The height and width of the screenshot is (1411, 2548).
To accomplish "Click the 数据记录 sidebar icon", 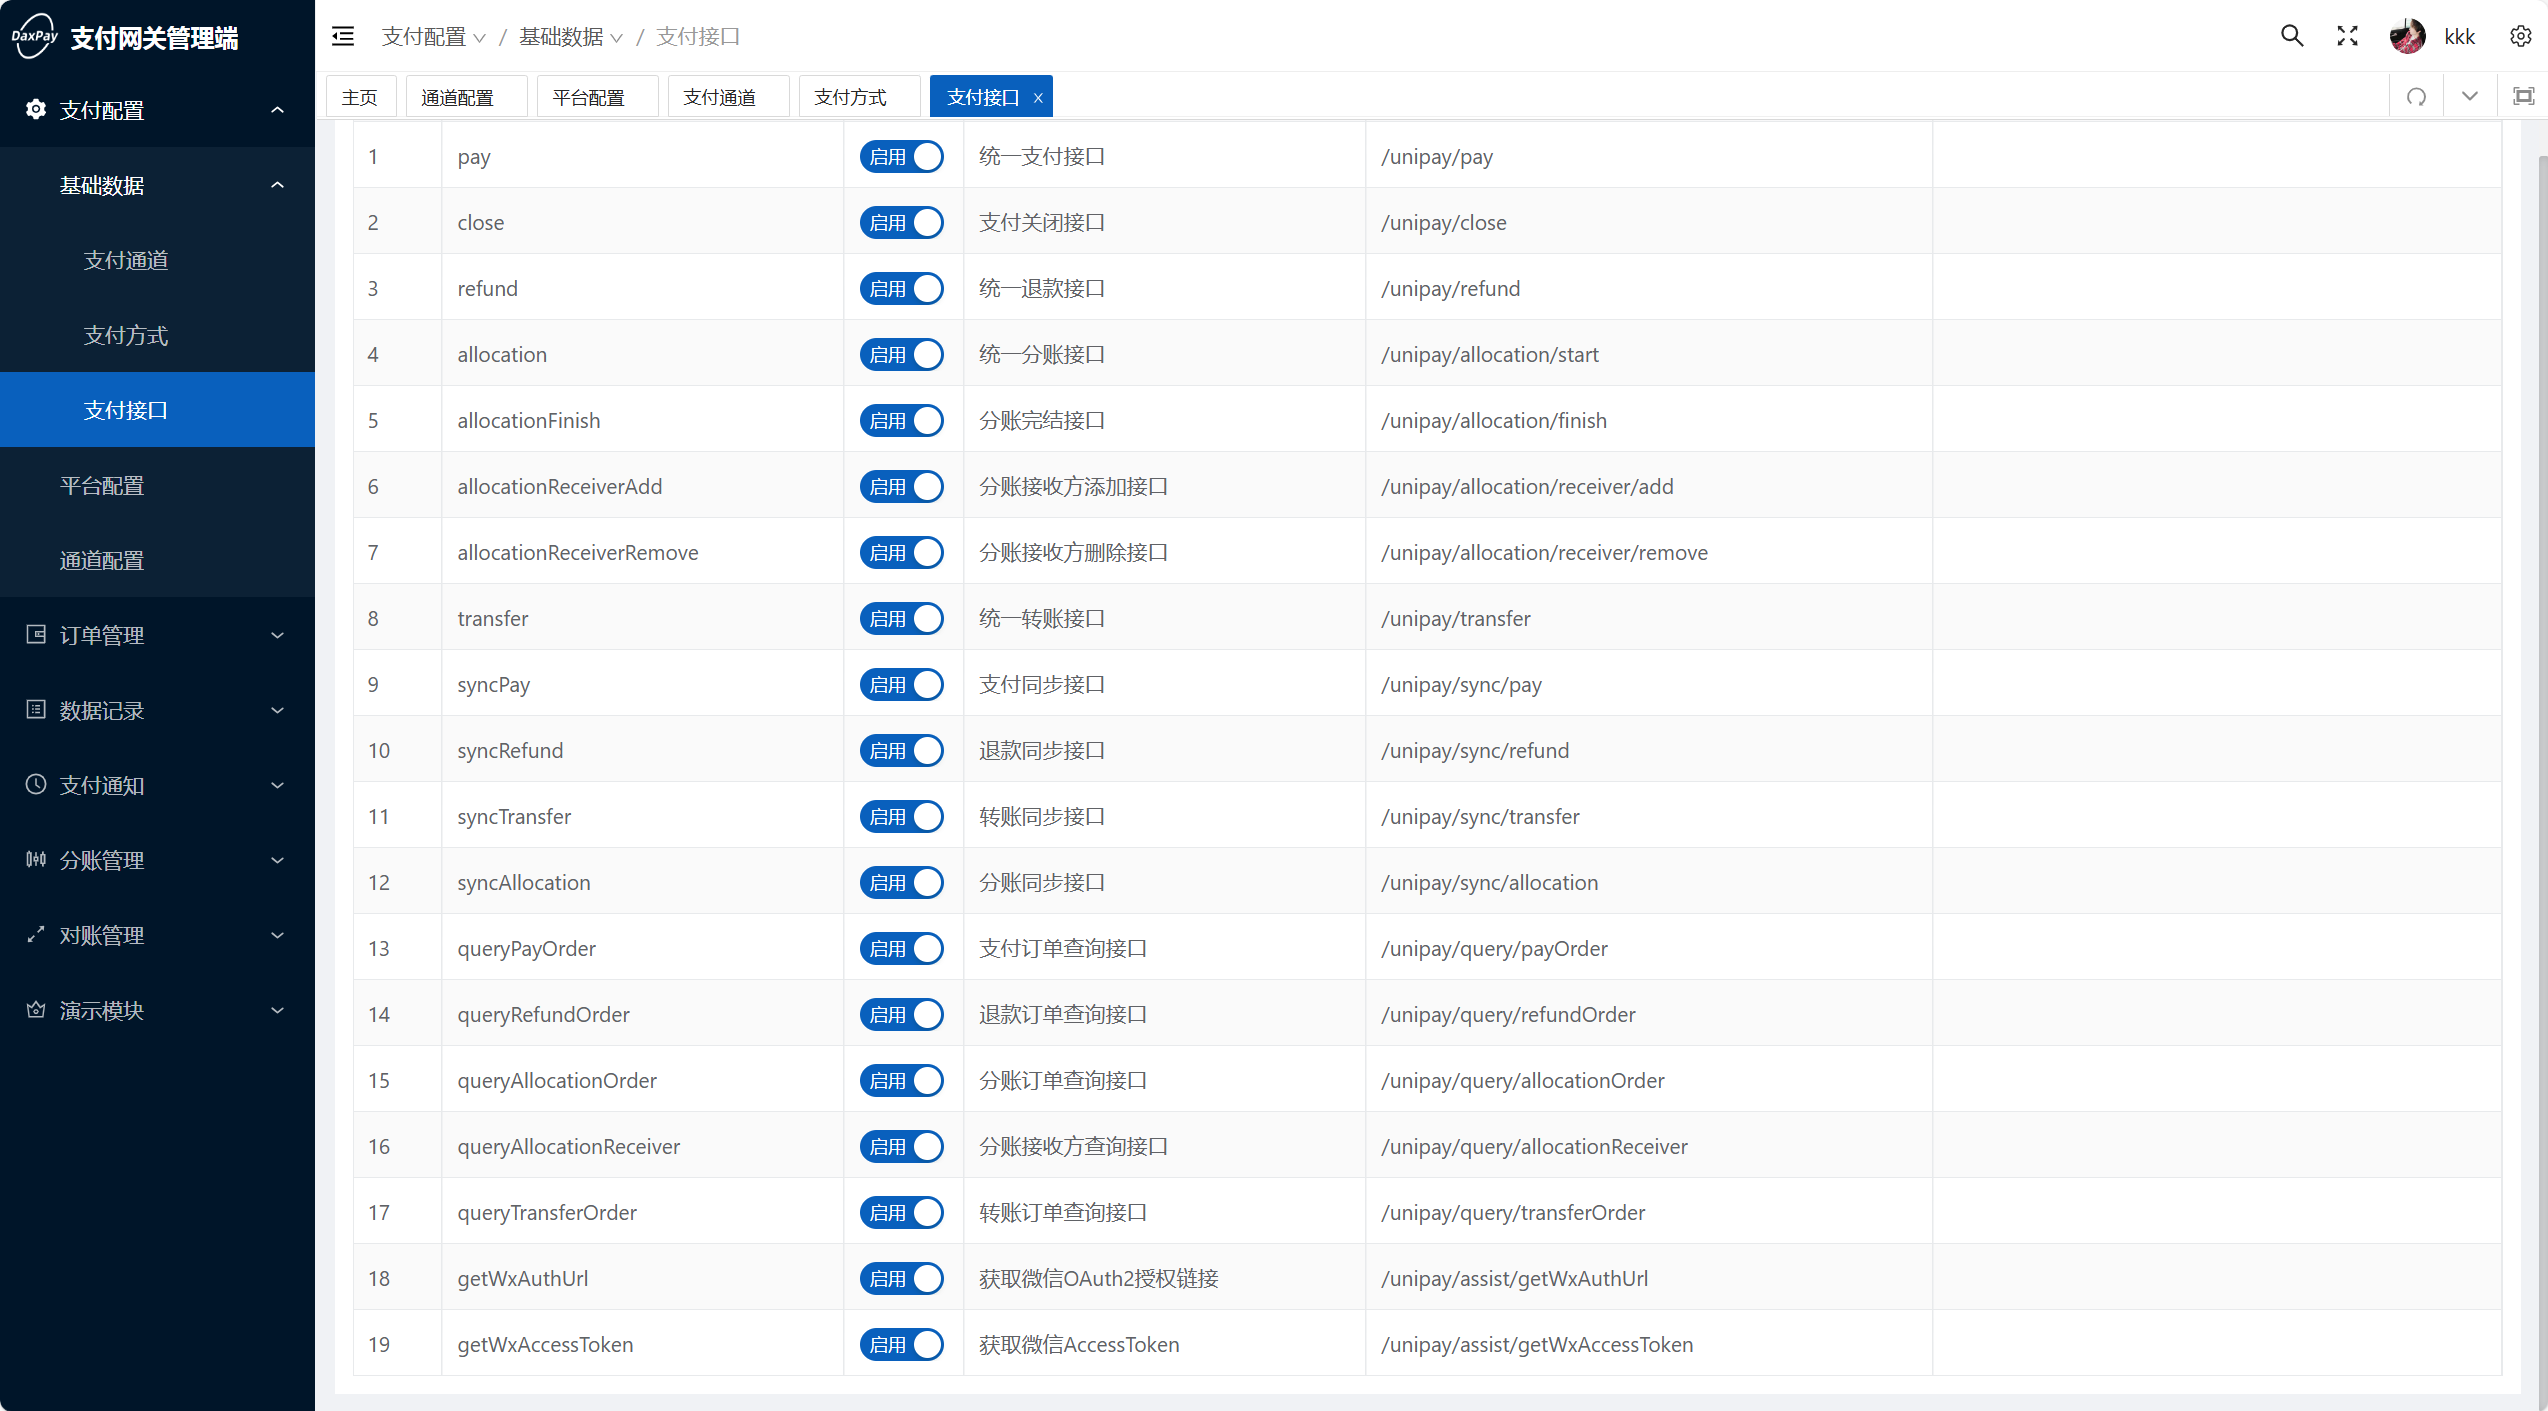I will point(36,710).
